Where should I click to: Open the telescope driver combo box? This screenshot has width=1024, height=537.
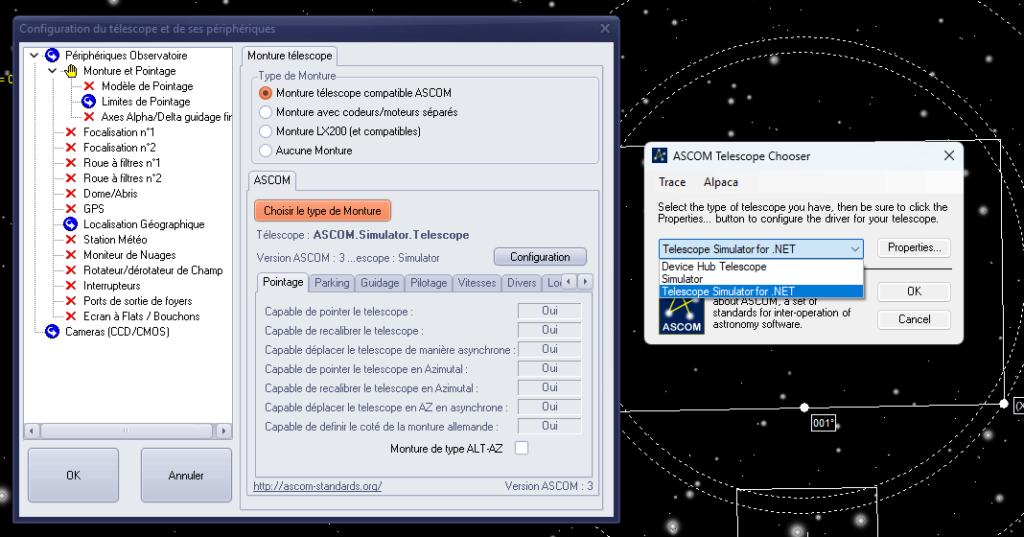point(761,249)
